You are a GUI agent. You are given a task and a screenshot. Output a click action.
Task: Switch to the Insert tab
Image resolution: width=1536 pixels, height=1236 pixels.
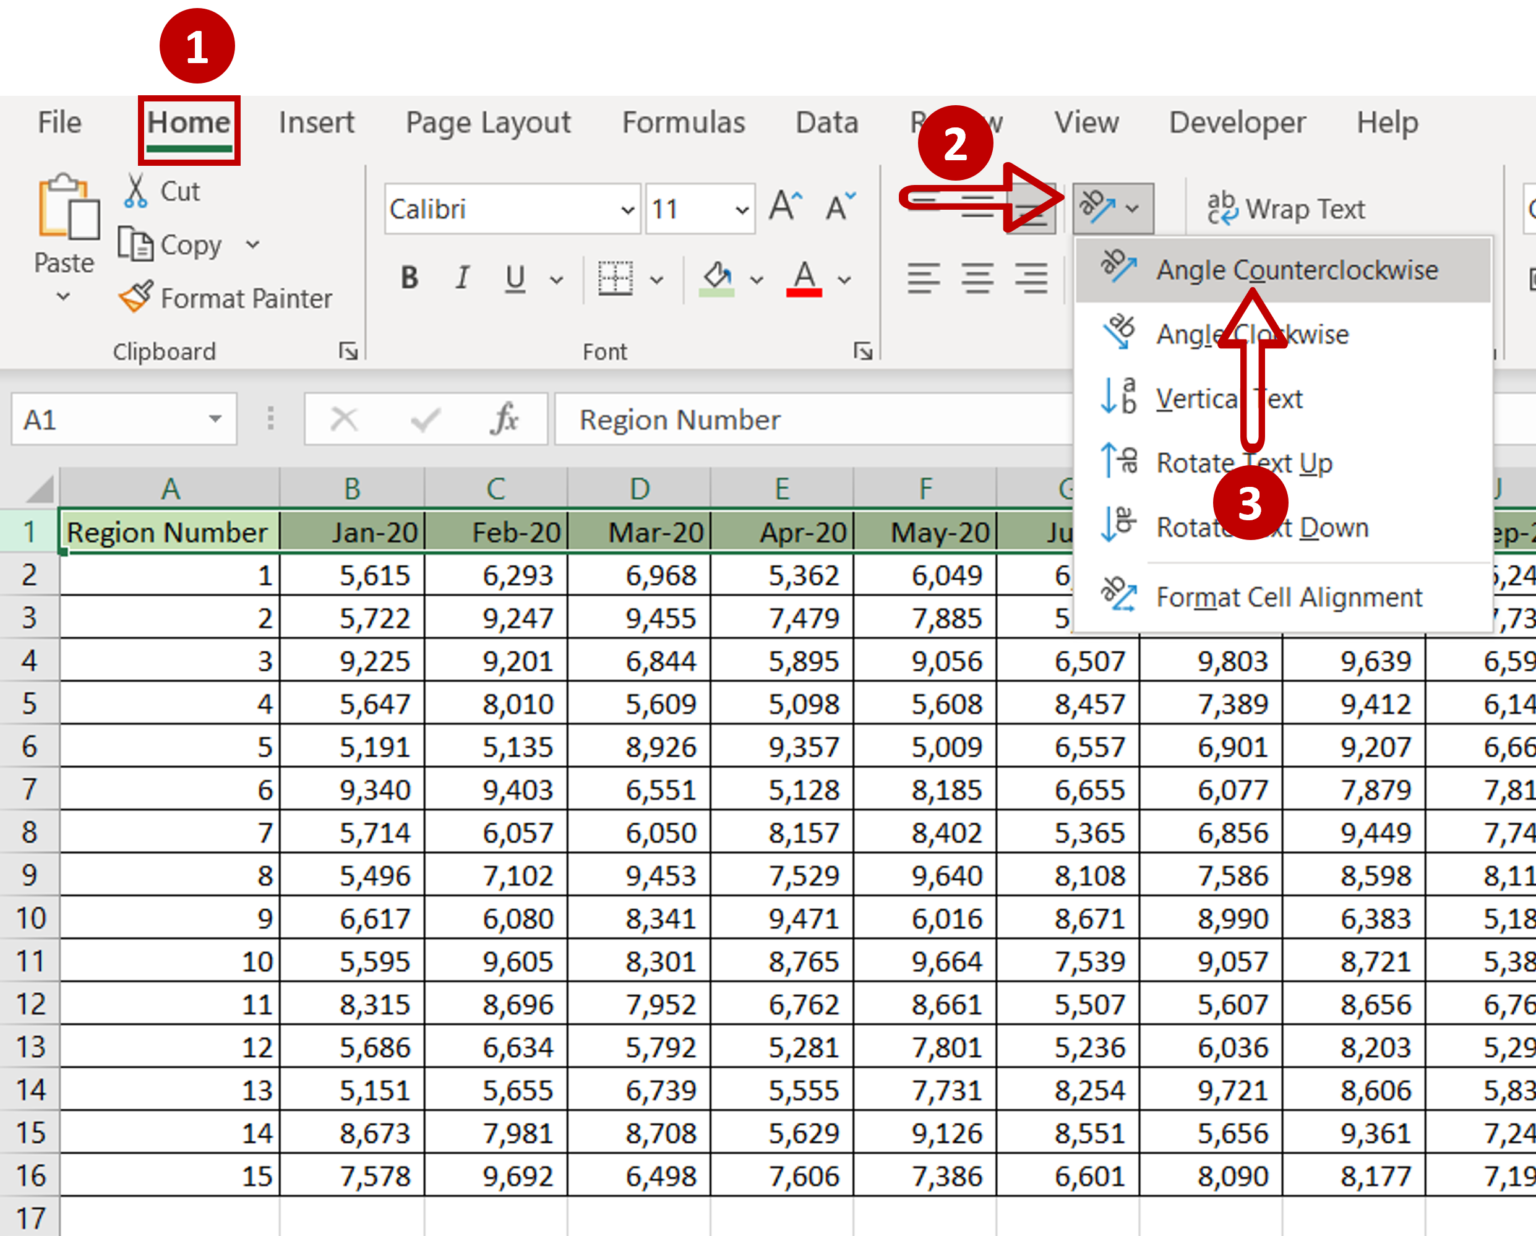pyautogui.click(x=316, y=122)
